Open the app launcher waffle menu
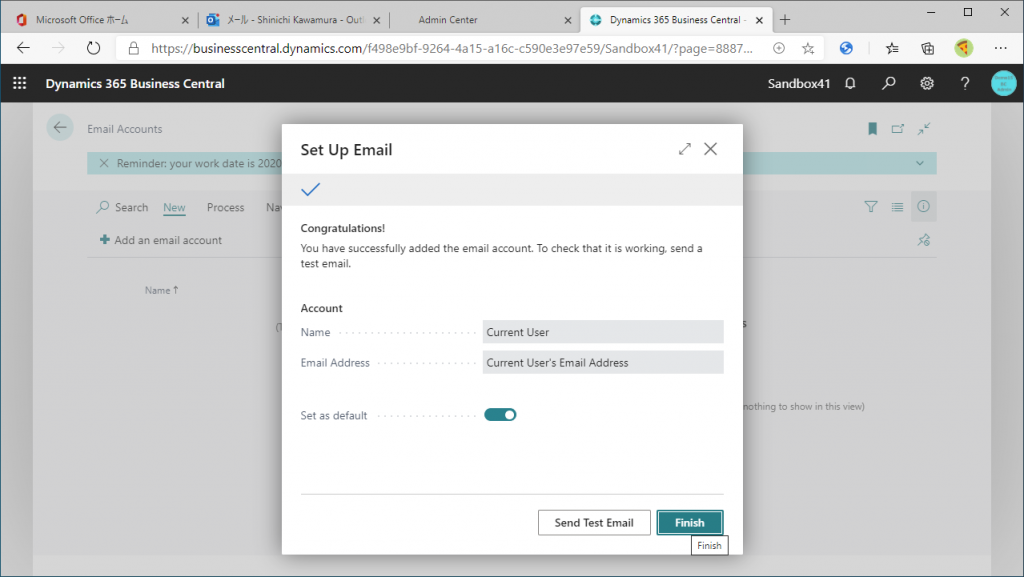Screen dimensions: 1024x577 pos(20,83)
